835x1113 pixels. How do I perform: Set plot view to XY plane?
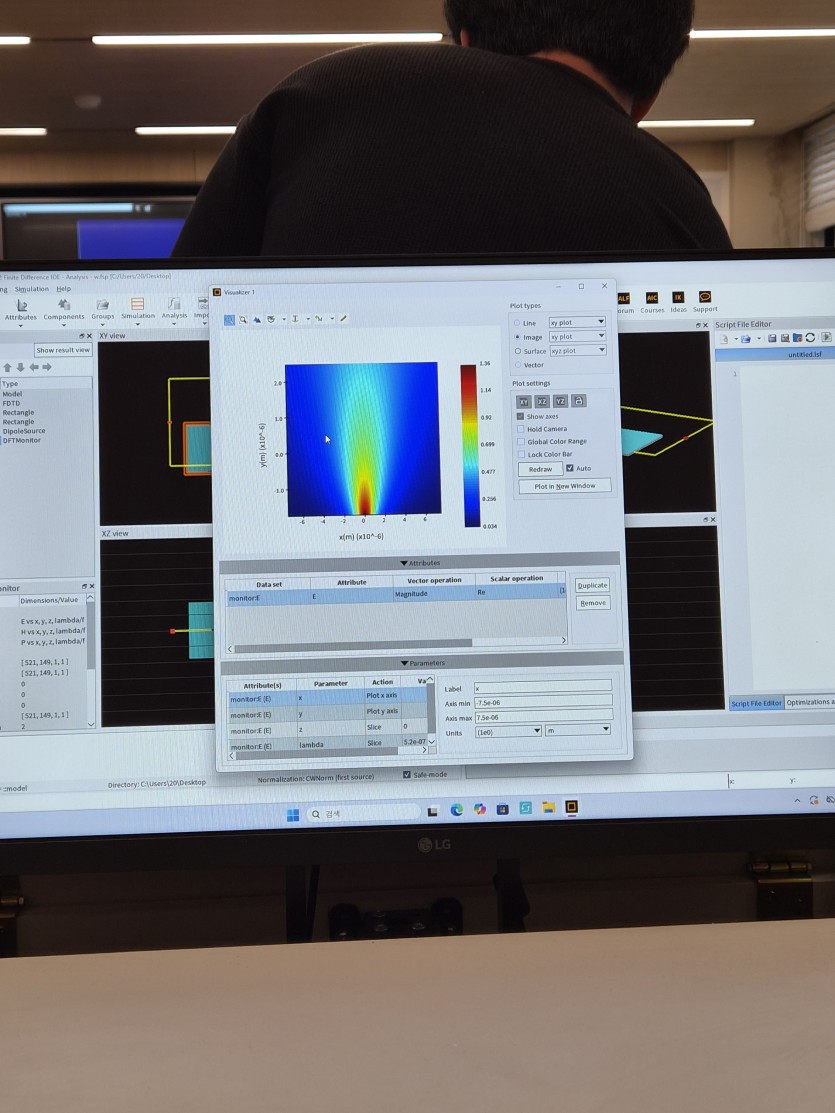tap(523, 402)
